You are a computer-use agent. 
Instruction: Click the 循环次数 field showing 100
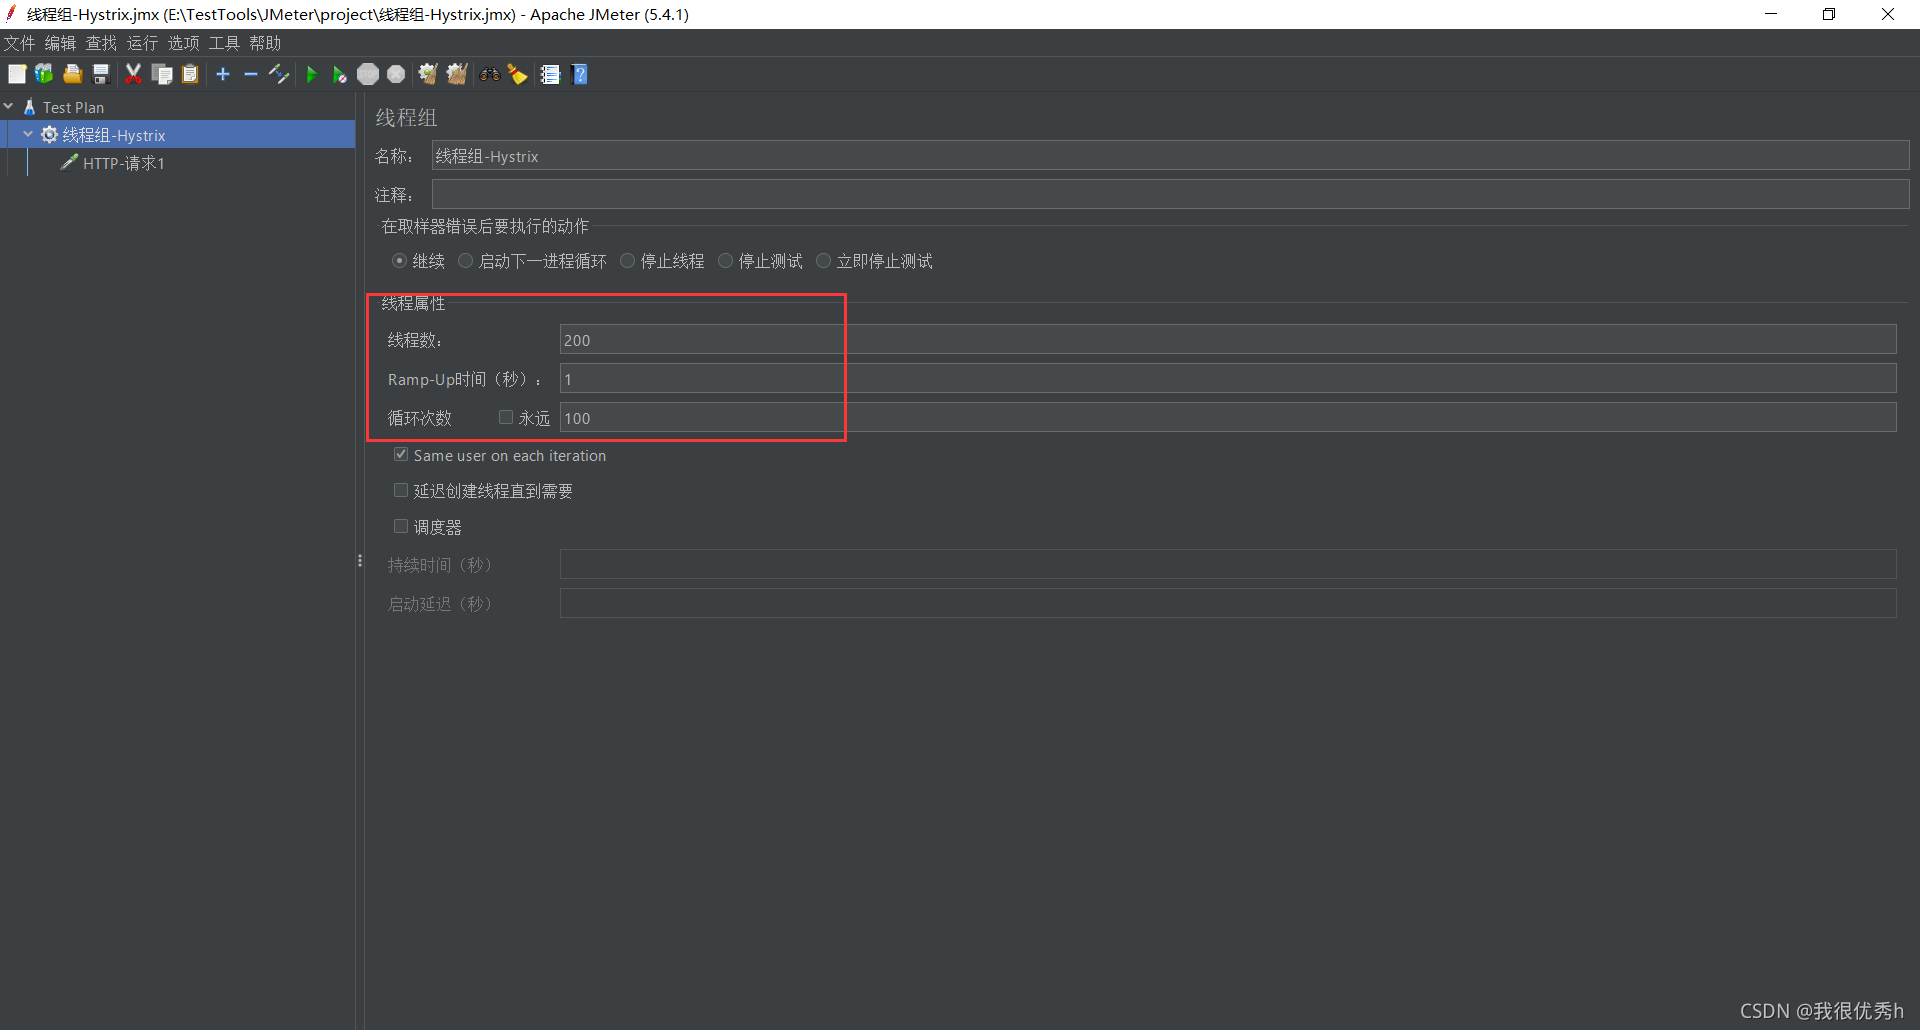tap(1228, 418)
